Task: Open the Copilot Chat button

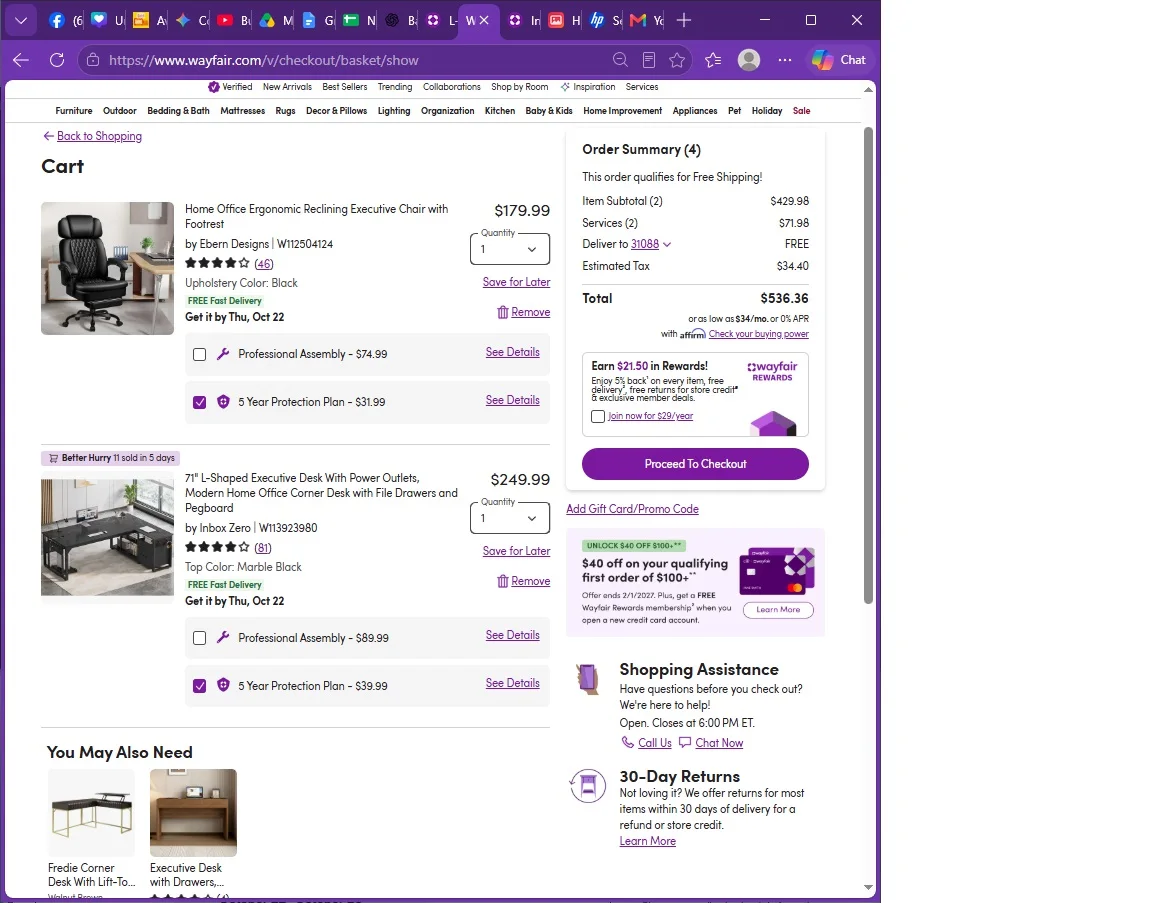Action: pyautogui.click(x=838, y=60)
